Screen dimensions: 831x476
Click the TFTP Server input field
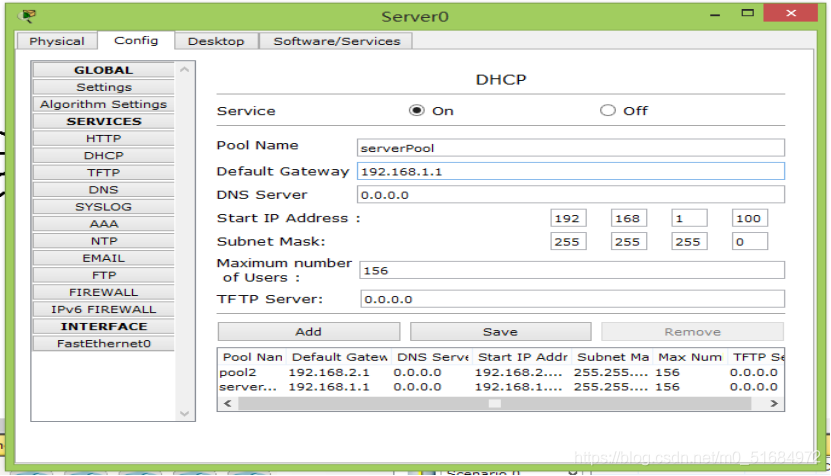pos(572,299)
